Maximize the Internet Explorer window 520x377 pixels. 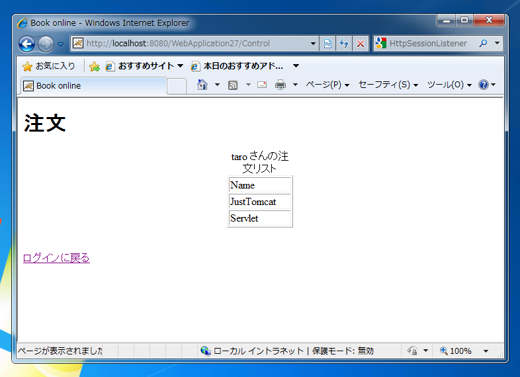[x=464, y=21]
